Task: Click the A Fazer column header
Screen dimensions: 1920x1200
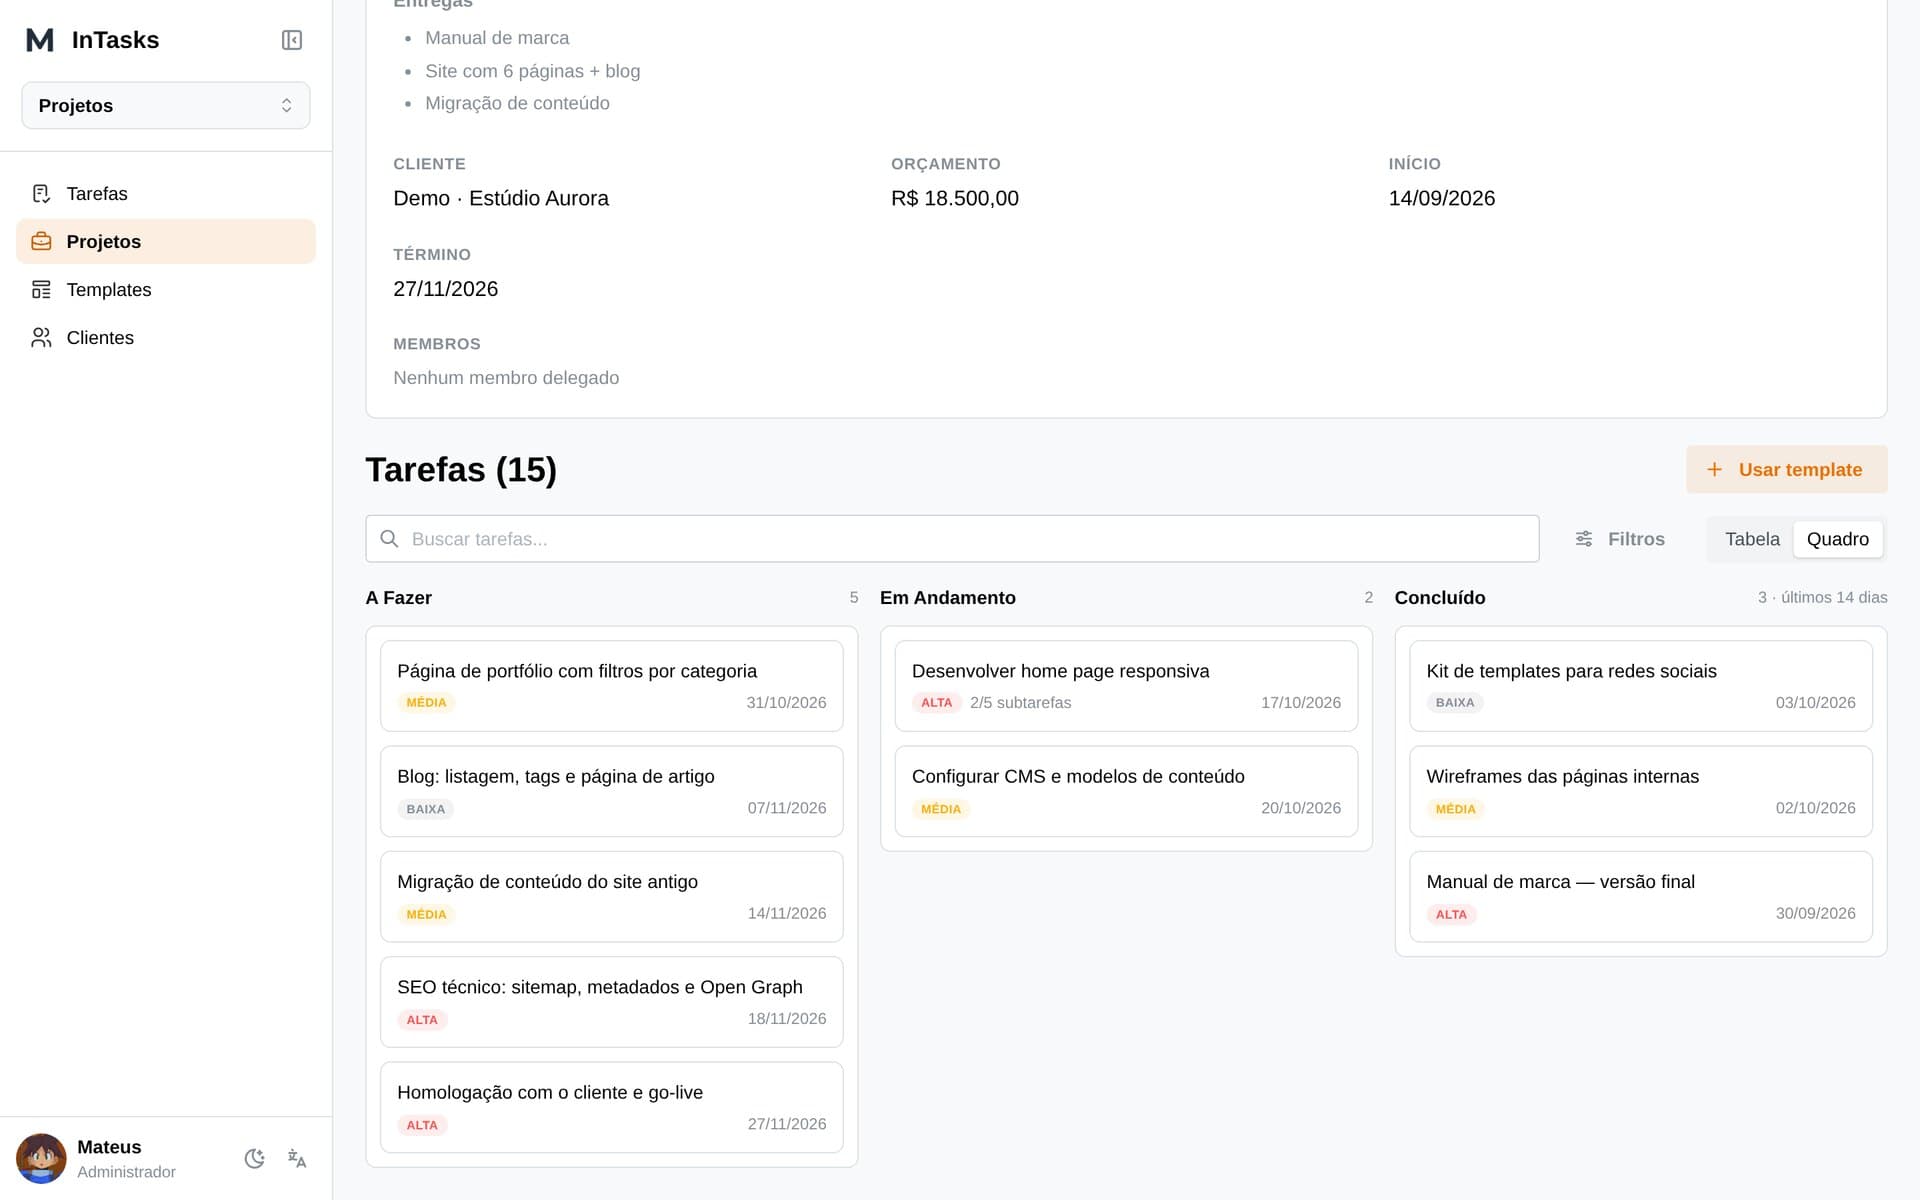Action: (398, 598)
